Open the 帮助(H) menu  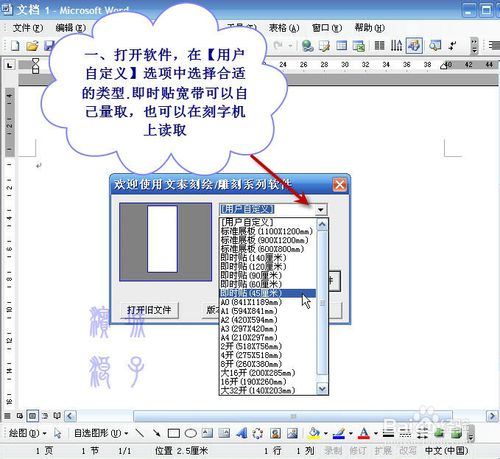(x=370, y=28)
